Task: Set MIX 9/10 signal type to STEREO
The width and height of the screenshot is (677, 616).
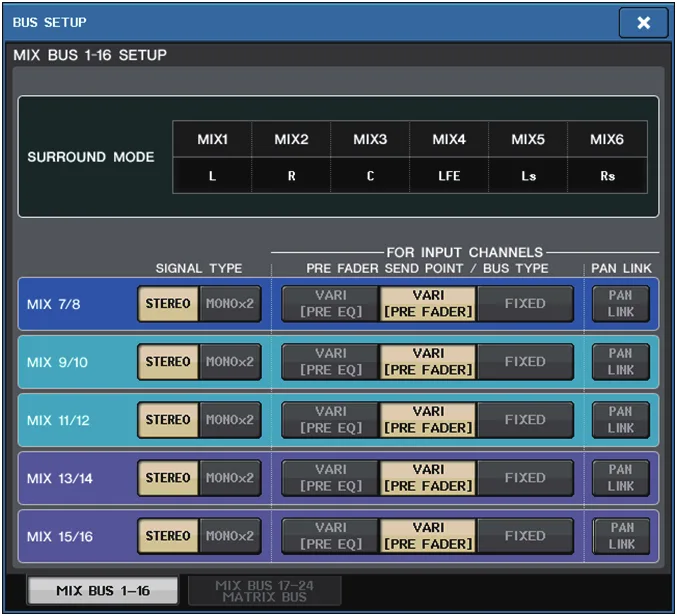Action: pyautogui.click(x=168, y=362)
